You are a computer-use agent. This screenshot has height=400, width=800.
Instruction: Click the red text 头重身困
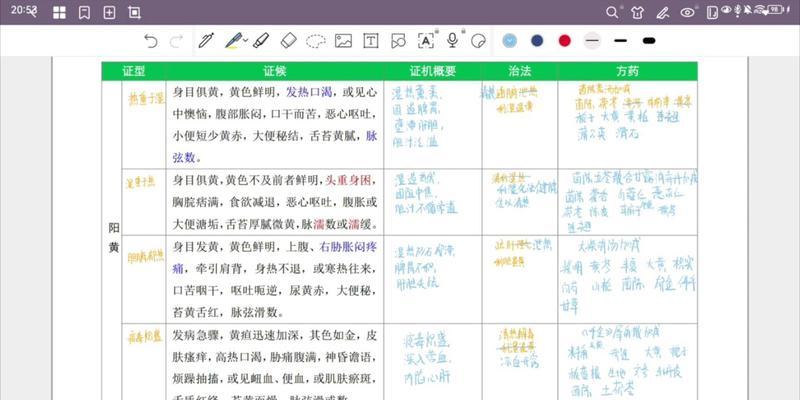348,181
